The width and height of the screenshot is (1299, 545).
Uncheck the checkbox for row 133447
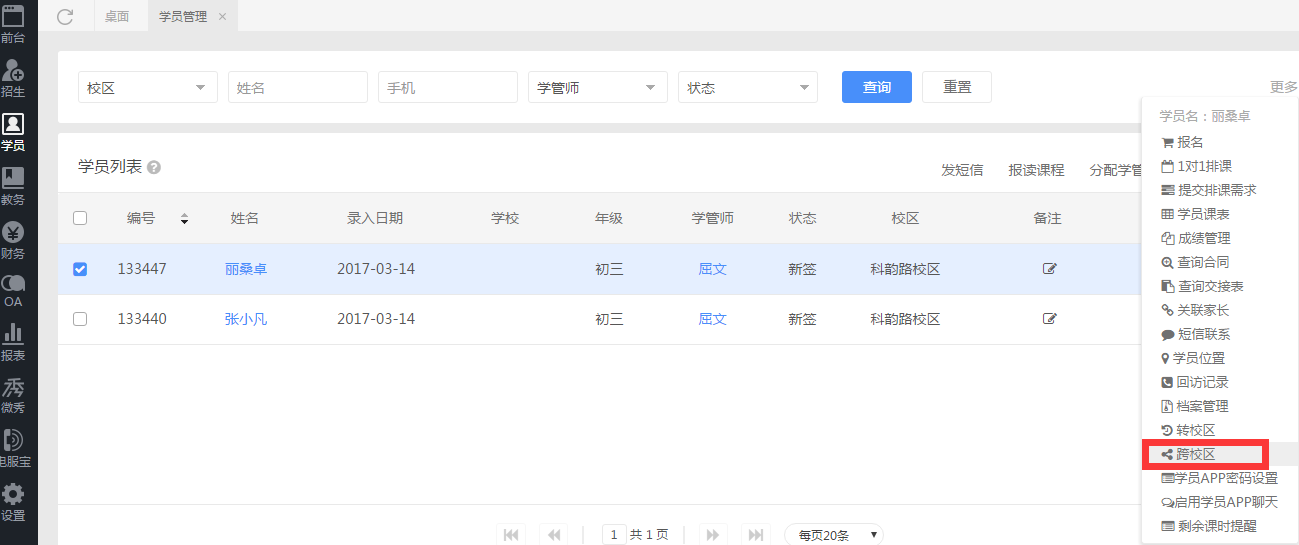tap(80, 269)
